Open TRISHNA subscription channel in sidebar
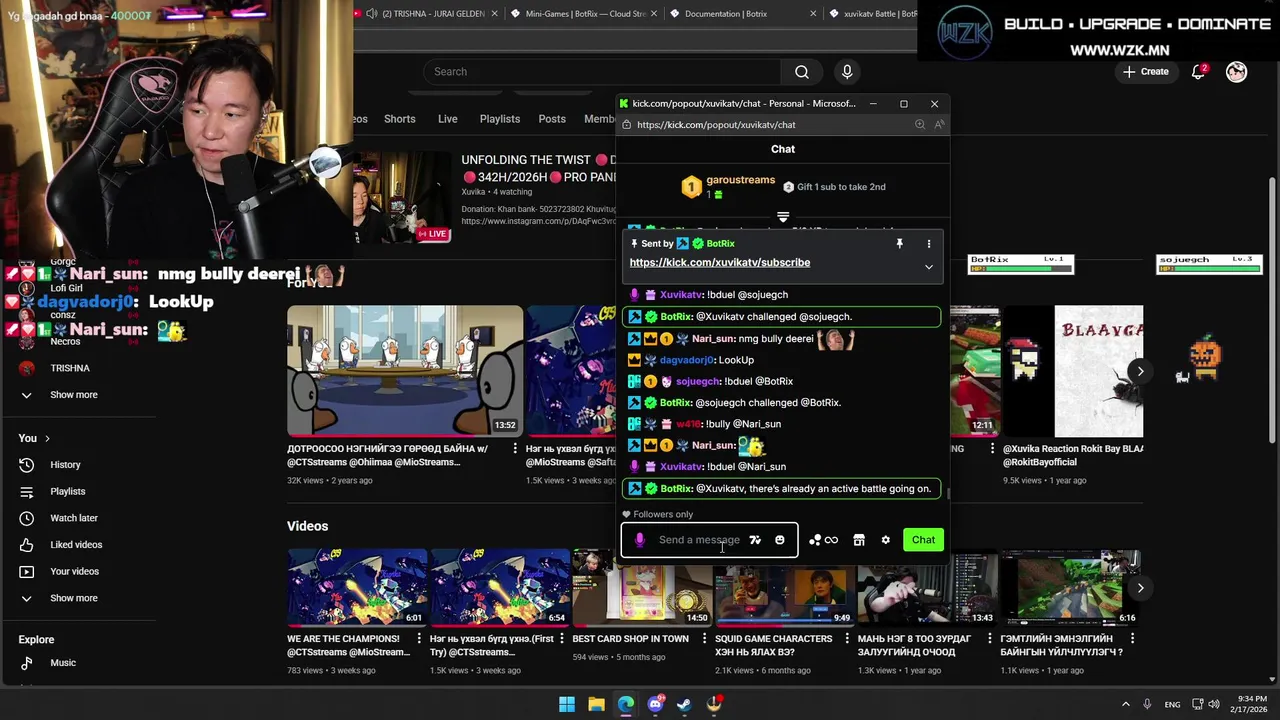1280x720 pixels. (70, 368)
